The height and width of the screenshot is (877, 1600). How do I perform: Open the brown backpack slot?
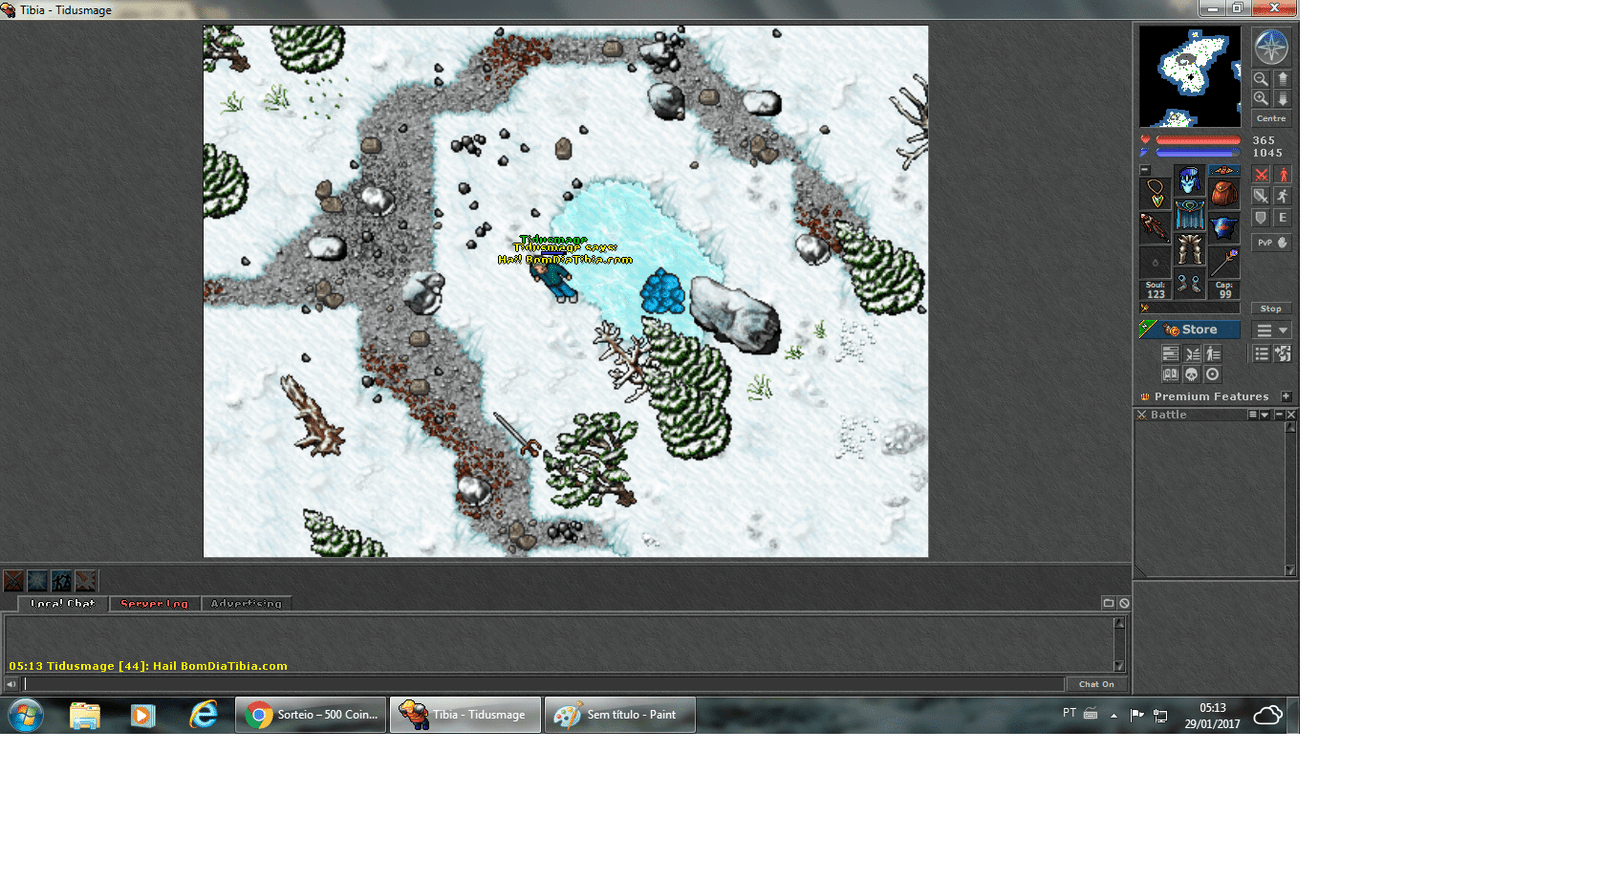[x=1224, y=193]
